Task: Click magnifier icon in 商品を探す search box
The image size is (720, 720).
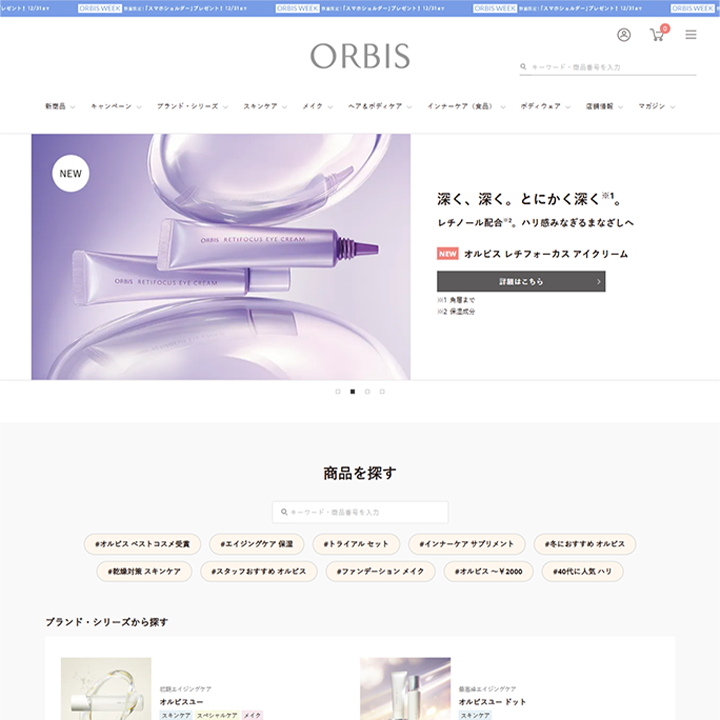Action: click(284, 512)
